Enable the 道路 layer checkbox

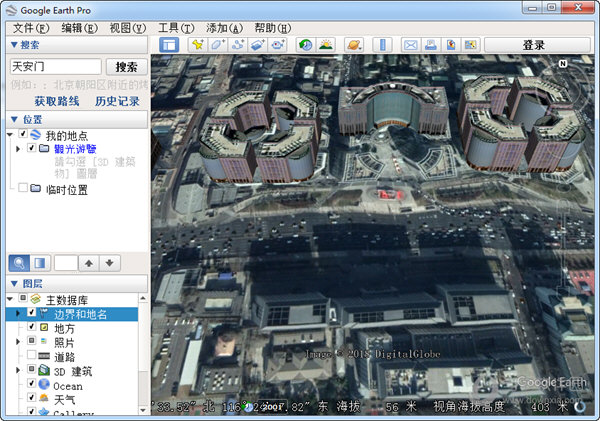(x=32, y=355)
